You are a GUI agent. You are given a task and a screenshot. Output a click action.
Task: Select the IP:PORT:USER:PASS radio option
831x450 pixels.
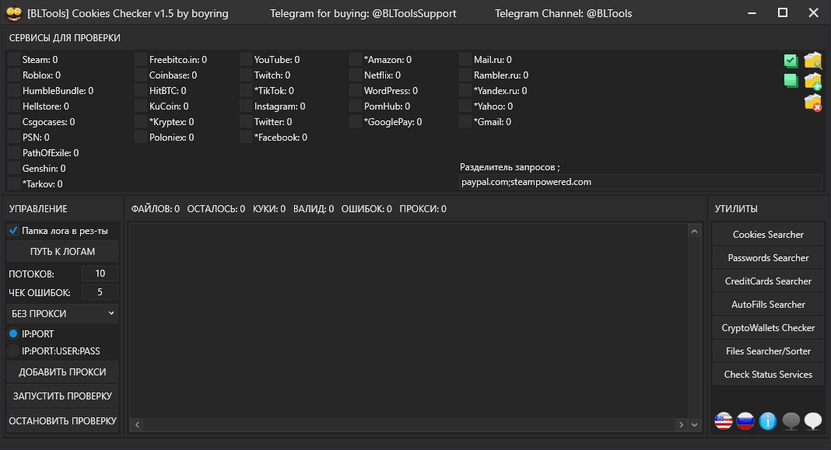click(13, 351)
